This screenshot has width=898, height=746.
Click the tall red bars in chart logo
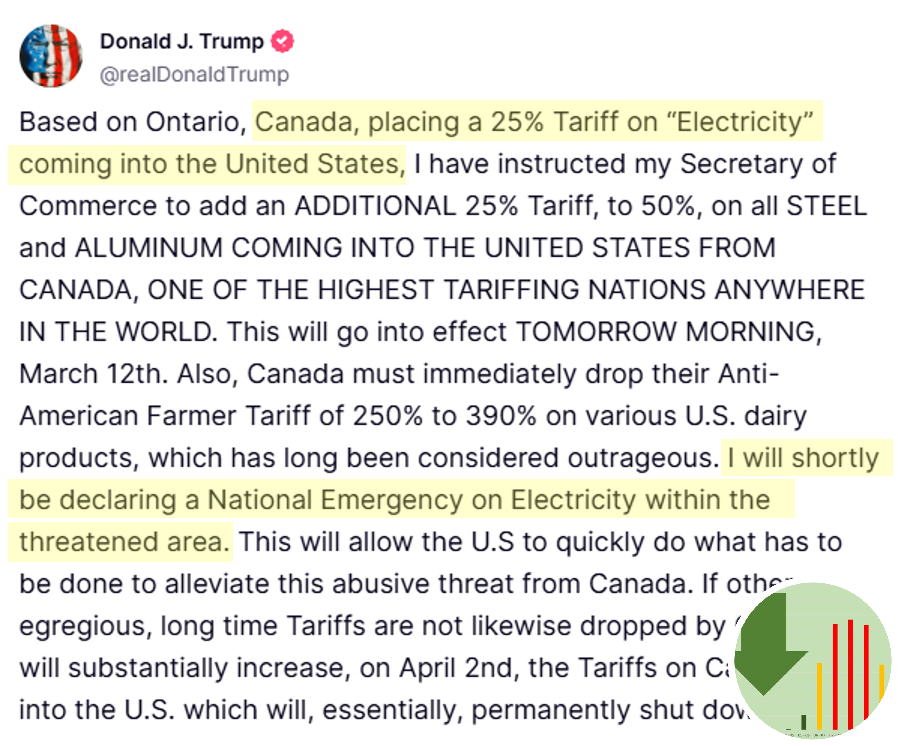click(x=850, y=673)
